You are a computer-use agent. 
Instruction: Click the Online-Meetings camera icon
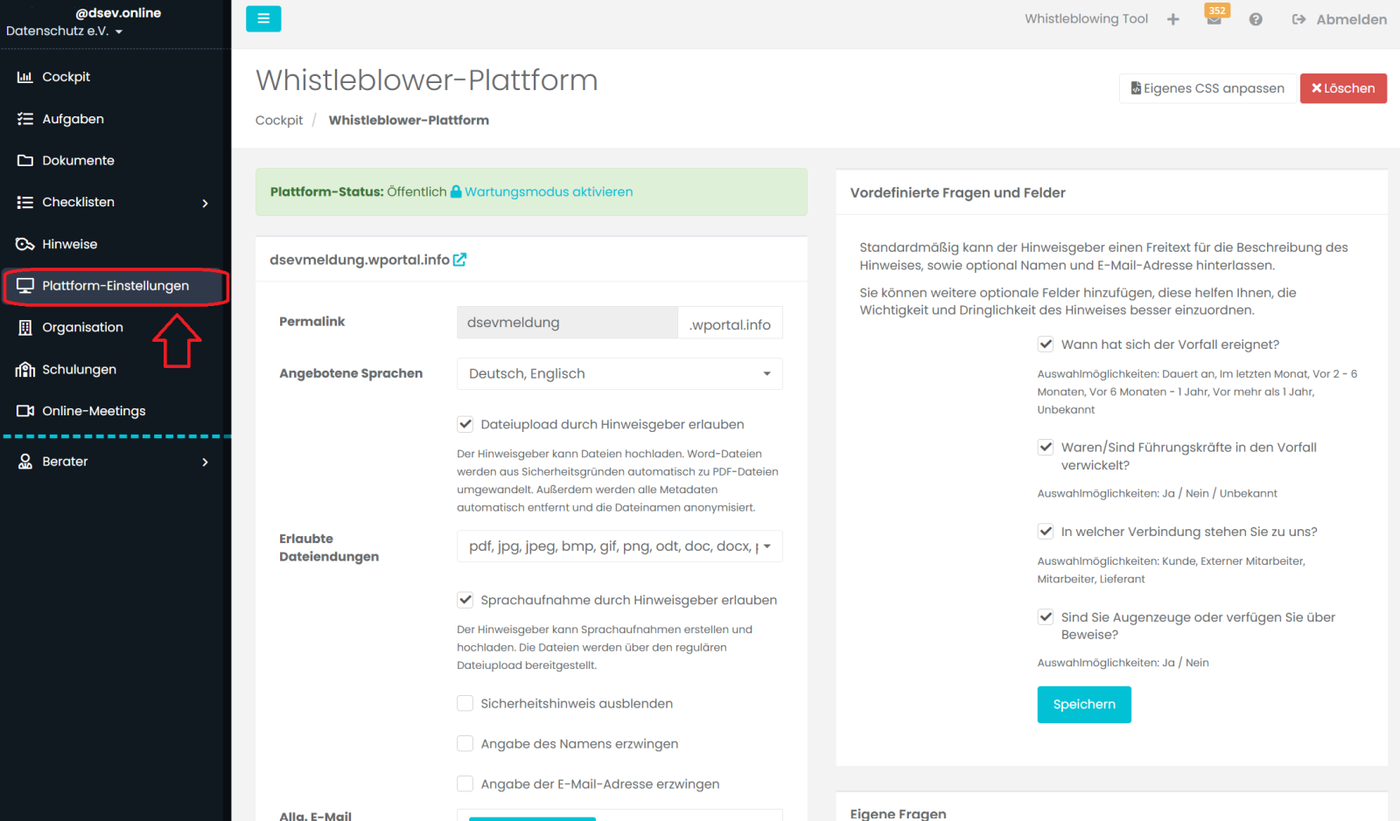[x=25, y=411]
